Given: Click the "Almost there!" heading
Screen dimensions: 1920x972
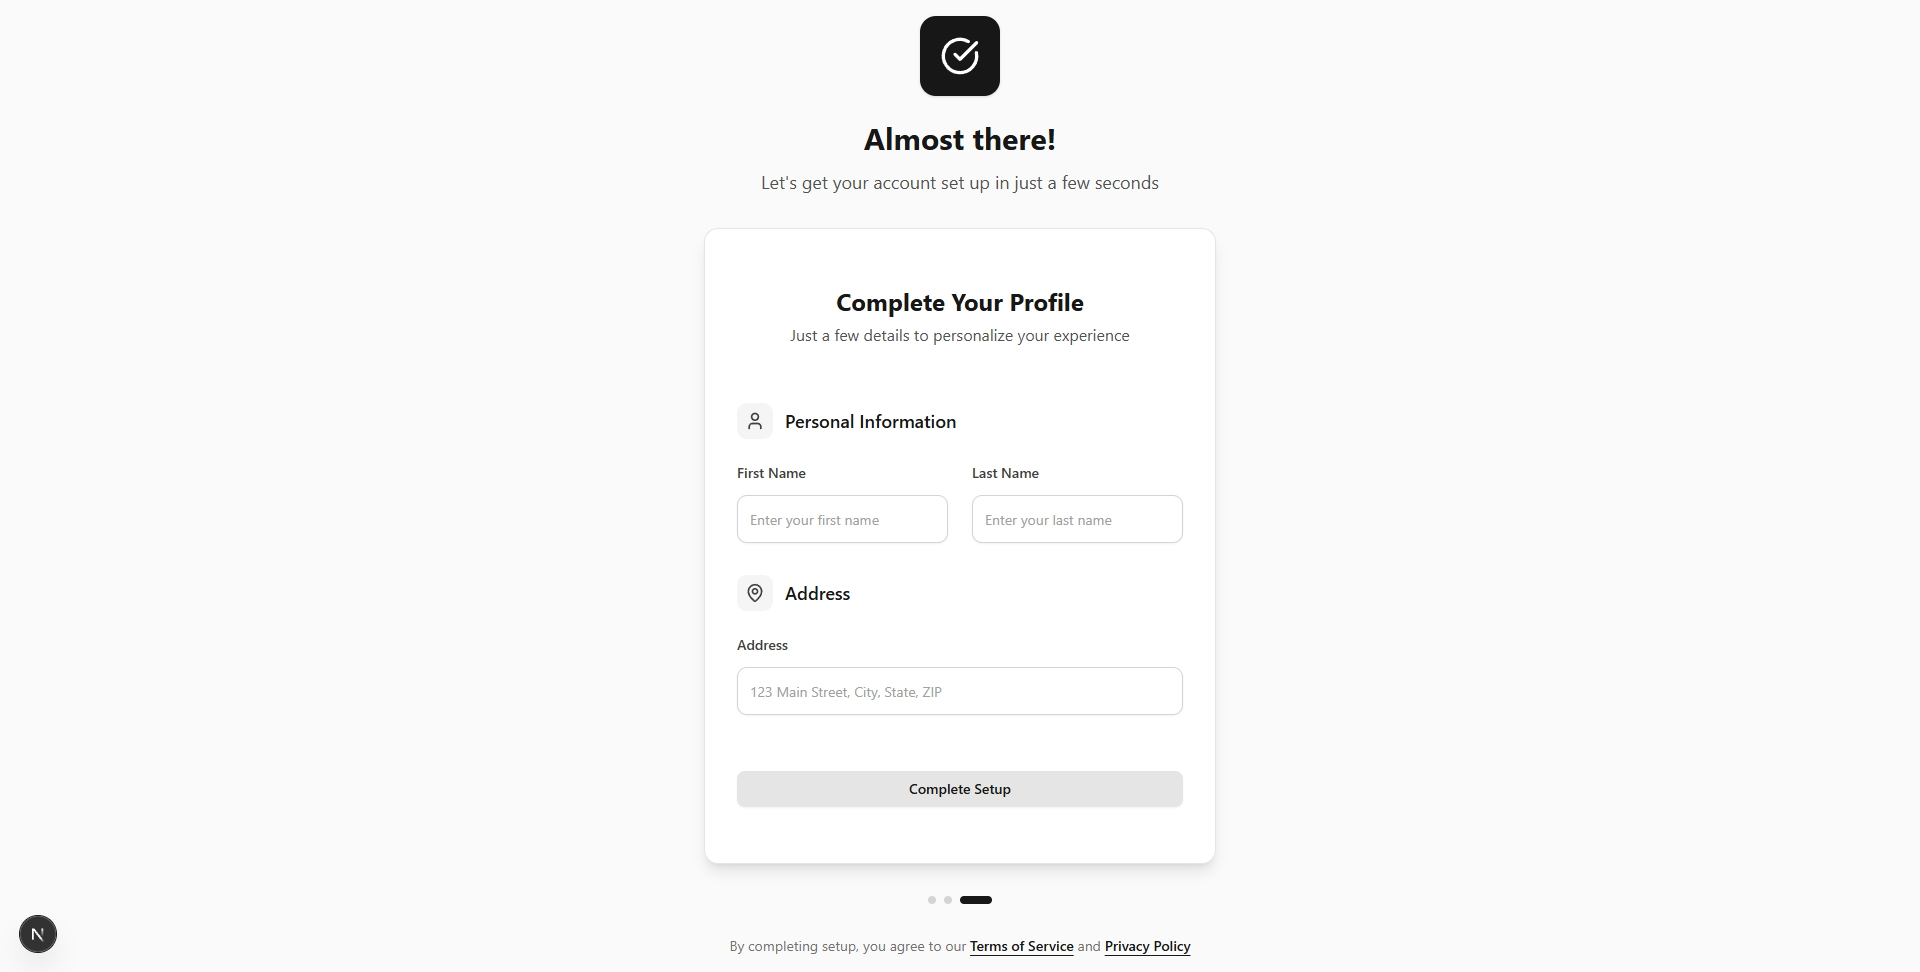Looking at the screenshot, I should (960, 140).
